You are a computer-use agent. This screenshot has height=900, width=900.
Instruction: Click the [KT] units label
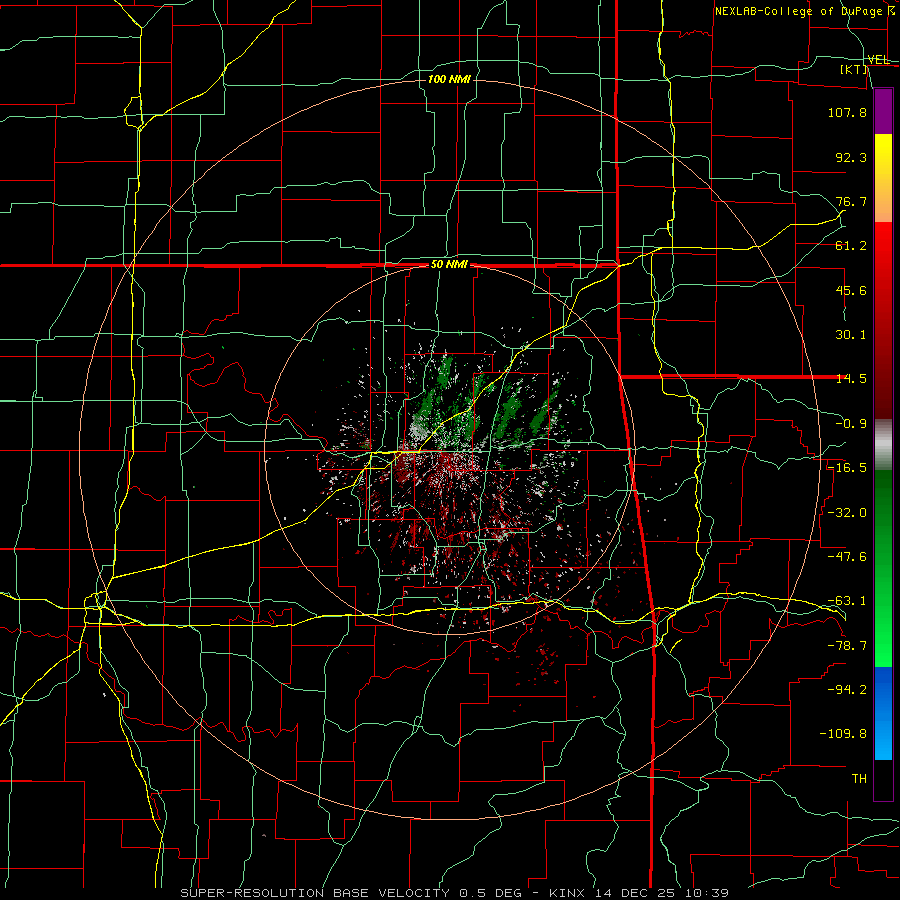point(854,69)
